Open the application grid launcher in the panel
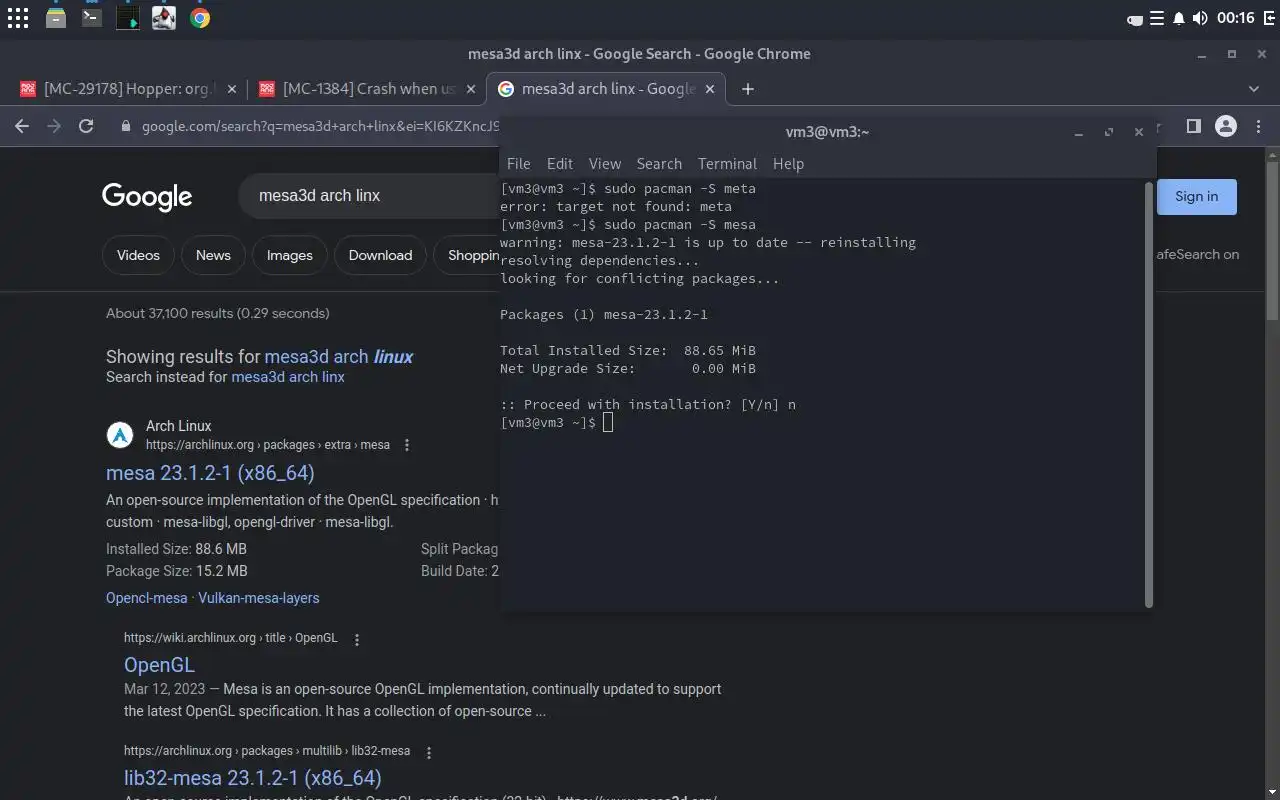This screenshot has width=1280, height=800. point(18,17)
